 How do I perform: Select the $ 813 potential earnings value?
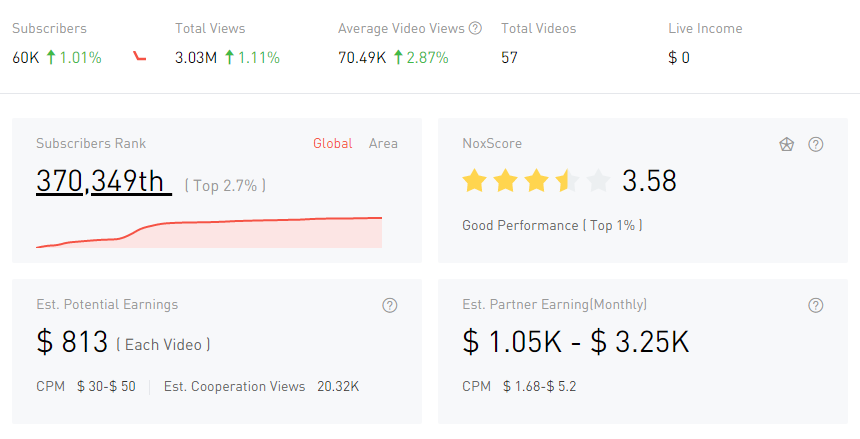tap(72, 342)
